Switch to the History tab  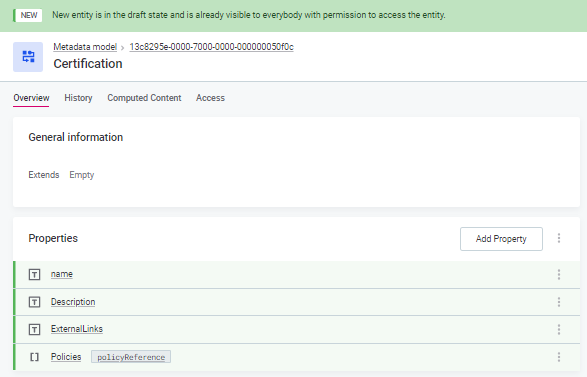tap(78, 98)
